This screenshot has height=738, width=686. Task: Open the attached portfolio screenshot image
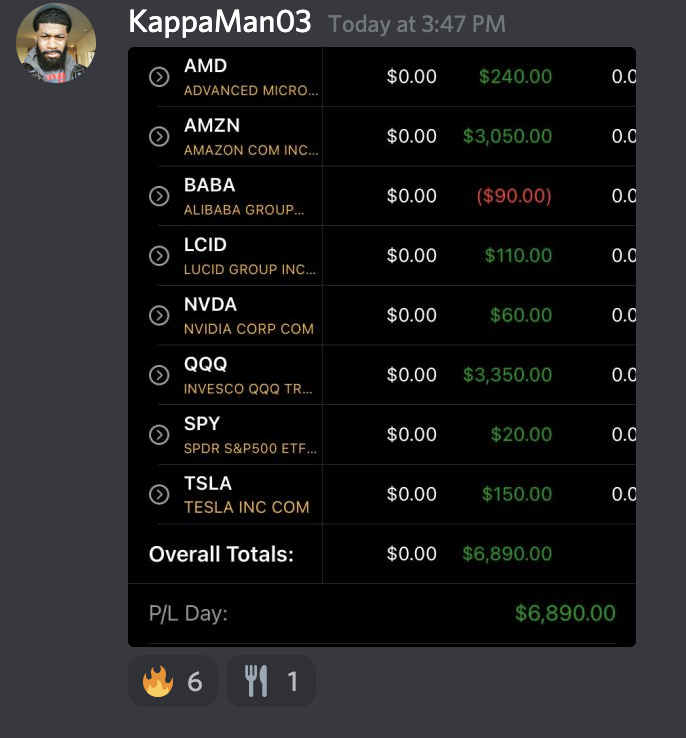[x=382, y=346]
